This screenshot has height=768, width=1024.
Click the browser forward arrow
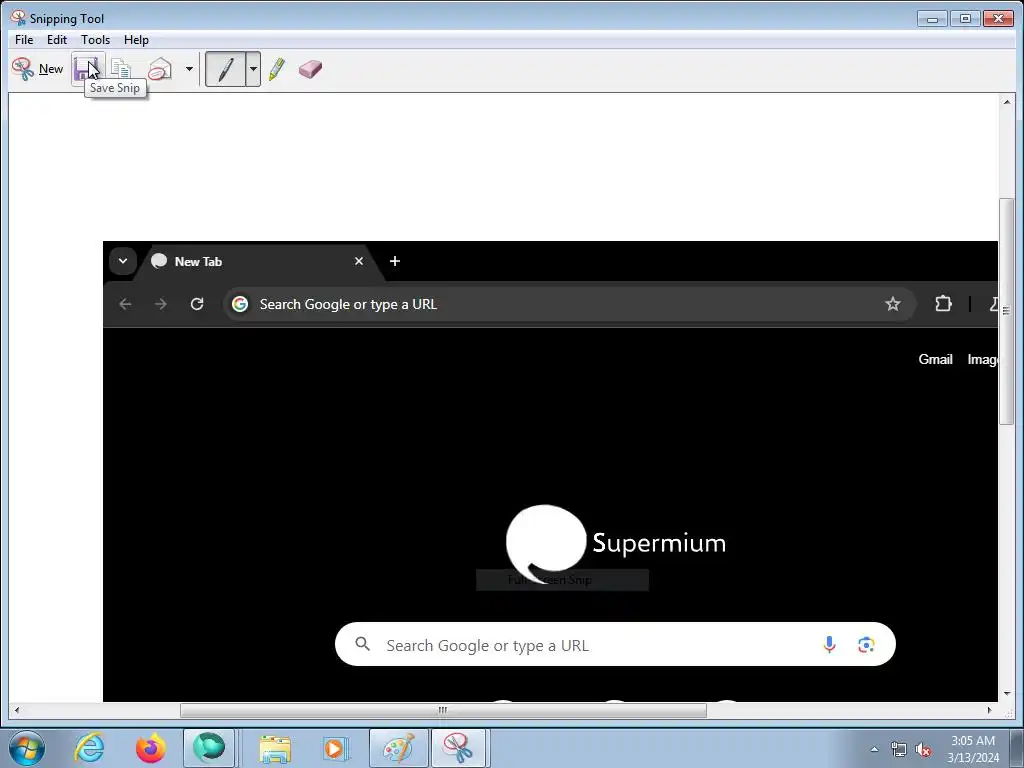(x=161, y=304)
